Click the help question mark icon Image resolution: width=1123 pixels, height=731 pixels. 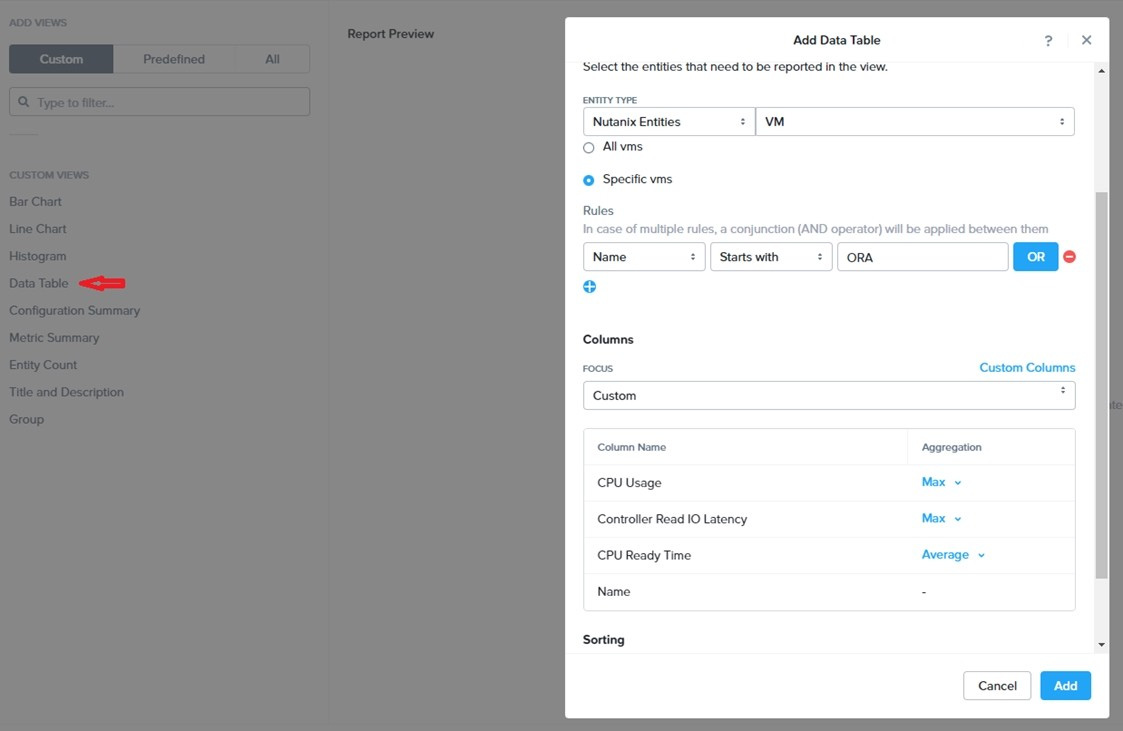1048,41
